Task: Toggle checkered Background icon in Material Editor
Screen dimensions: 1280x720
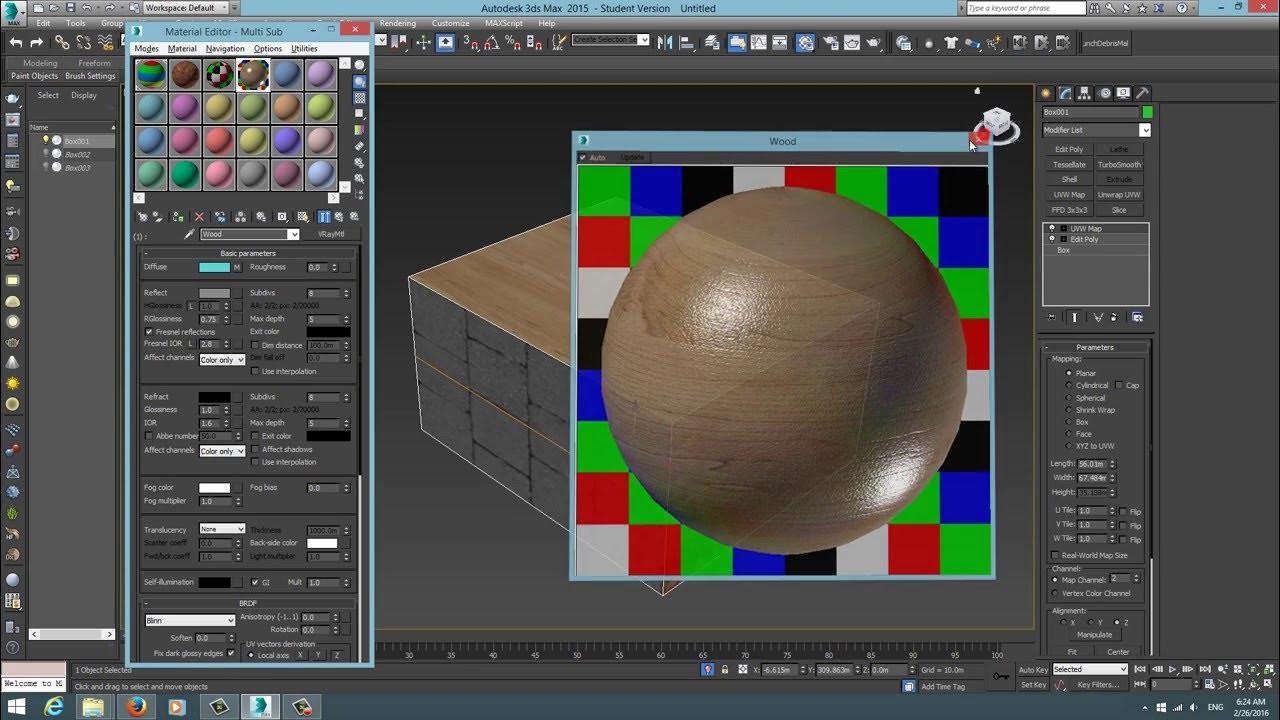Action: tap(360, 98)
